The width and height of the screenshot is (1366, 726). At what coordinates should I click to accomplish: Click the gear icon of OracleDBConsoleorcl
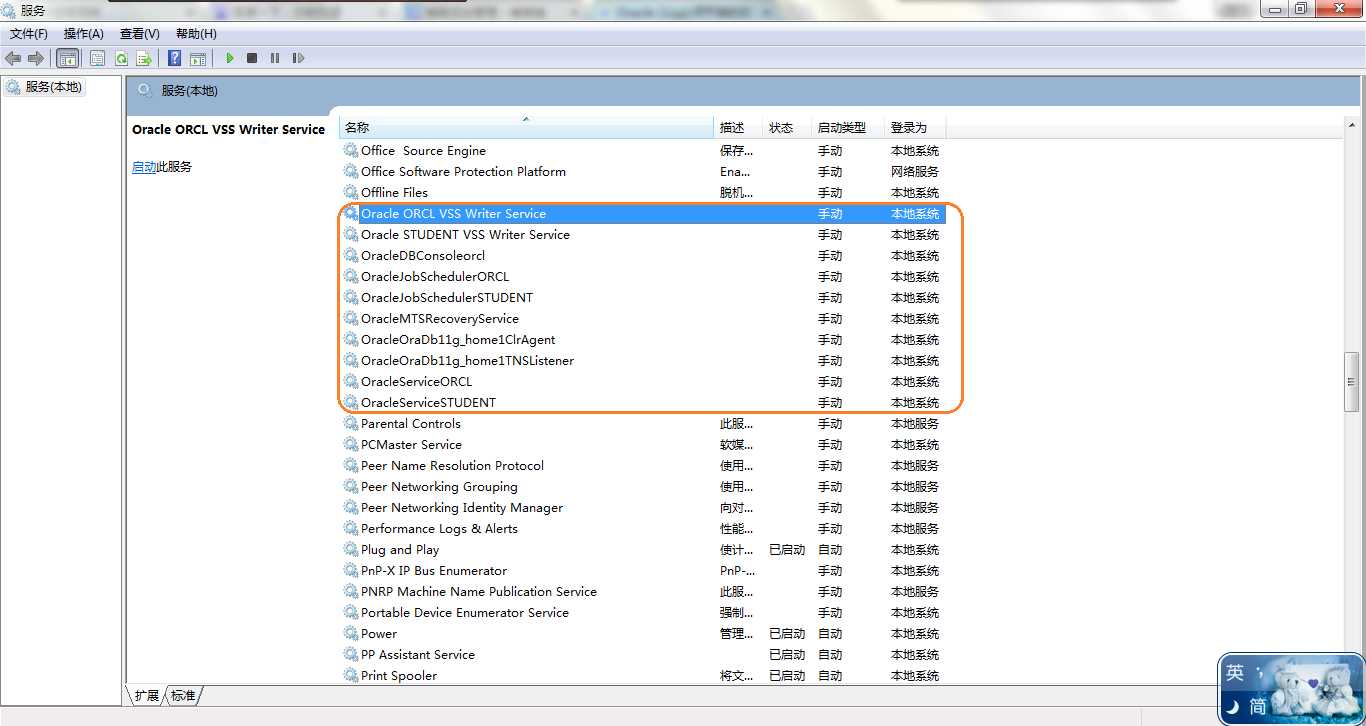point(351,255)
